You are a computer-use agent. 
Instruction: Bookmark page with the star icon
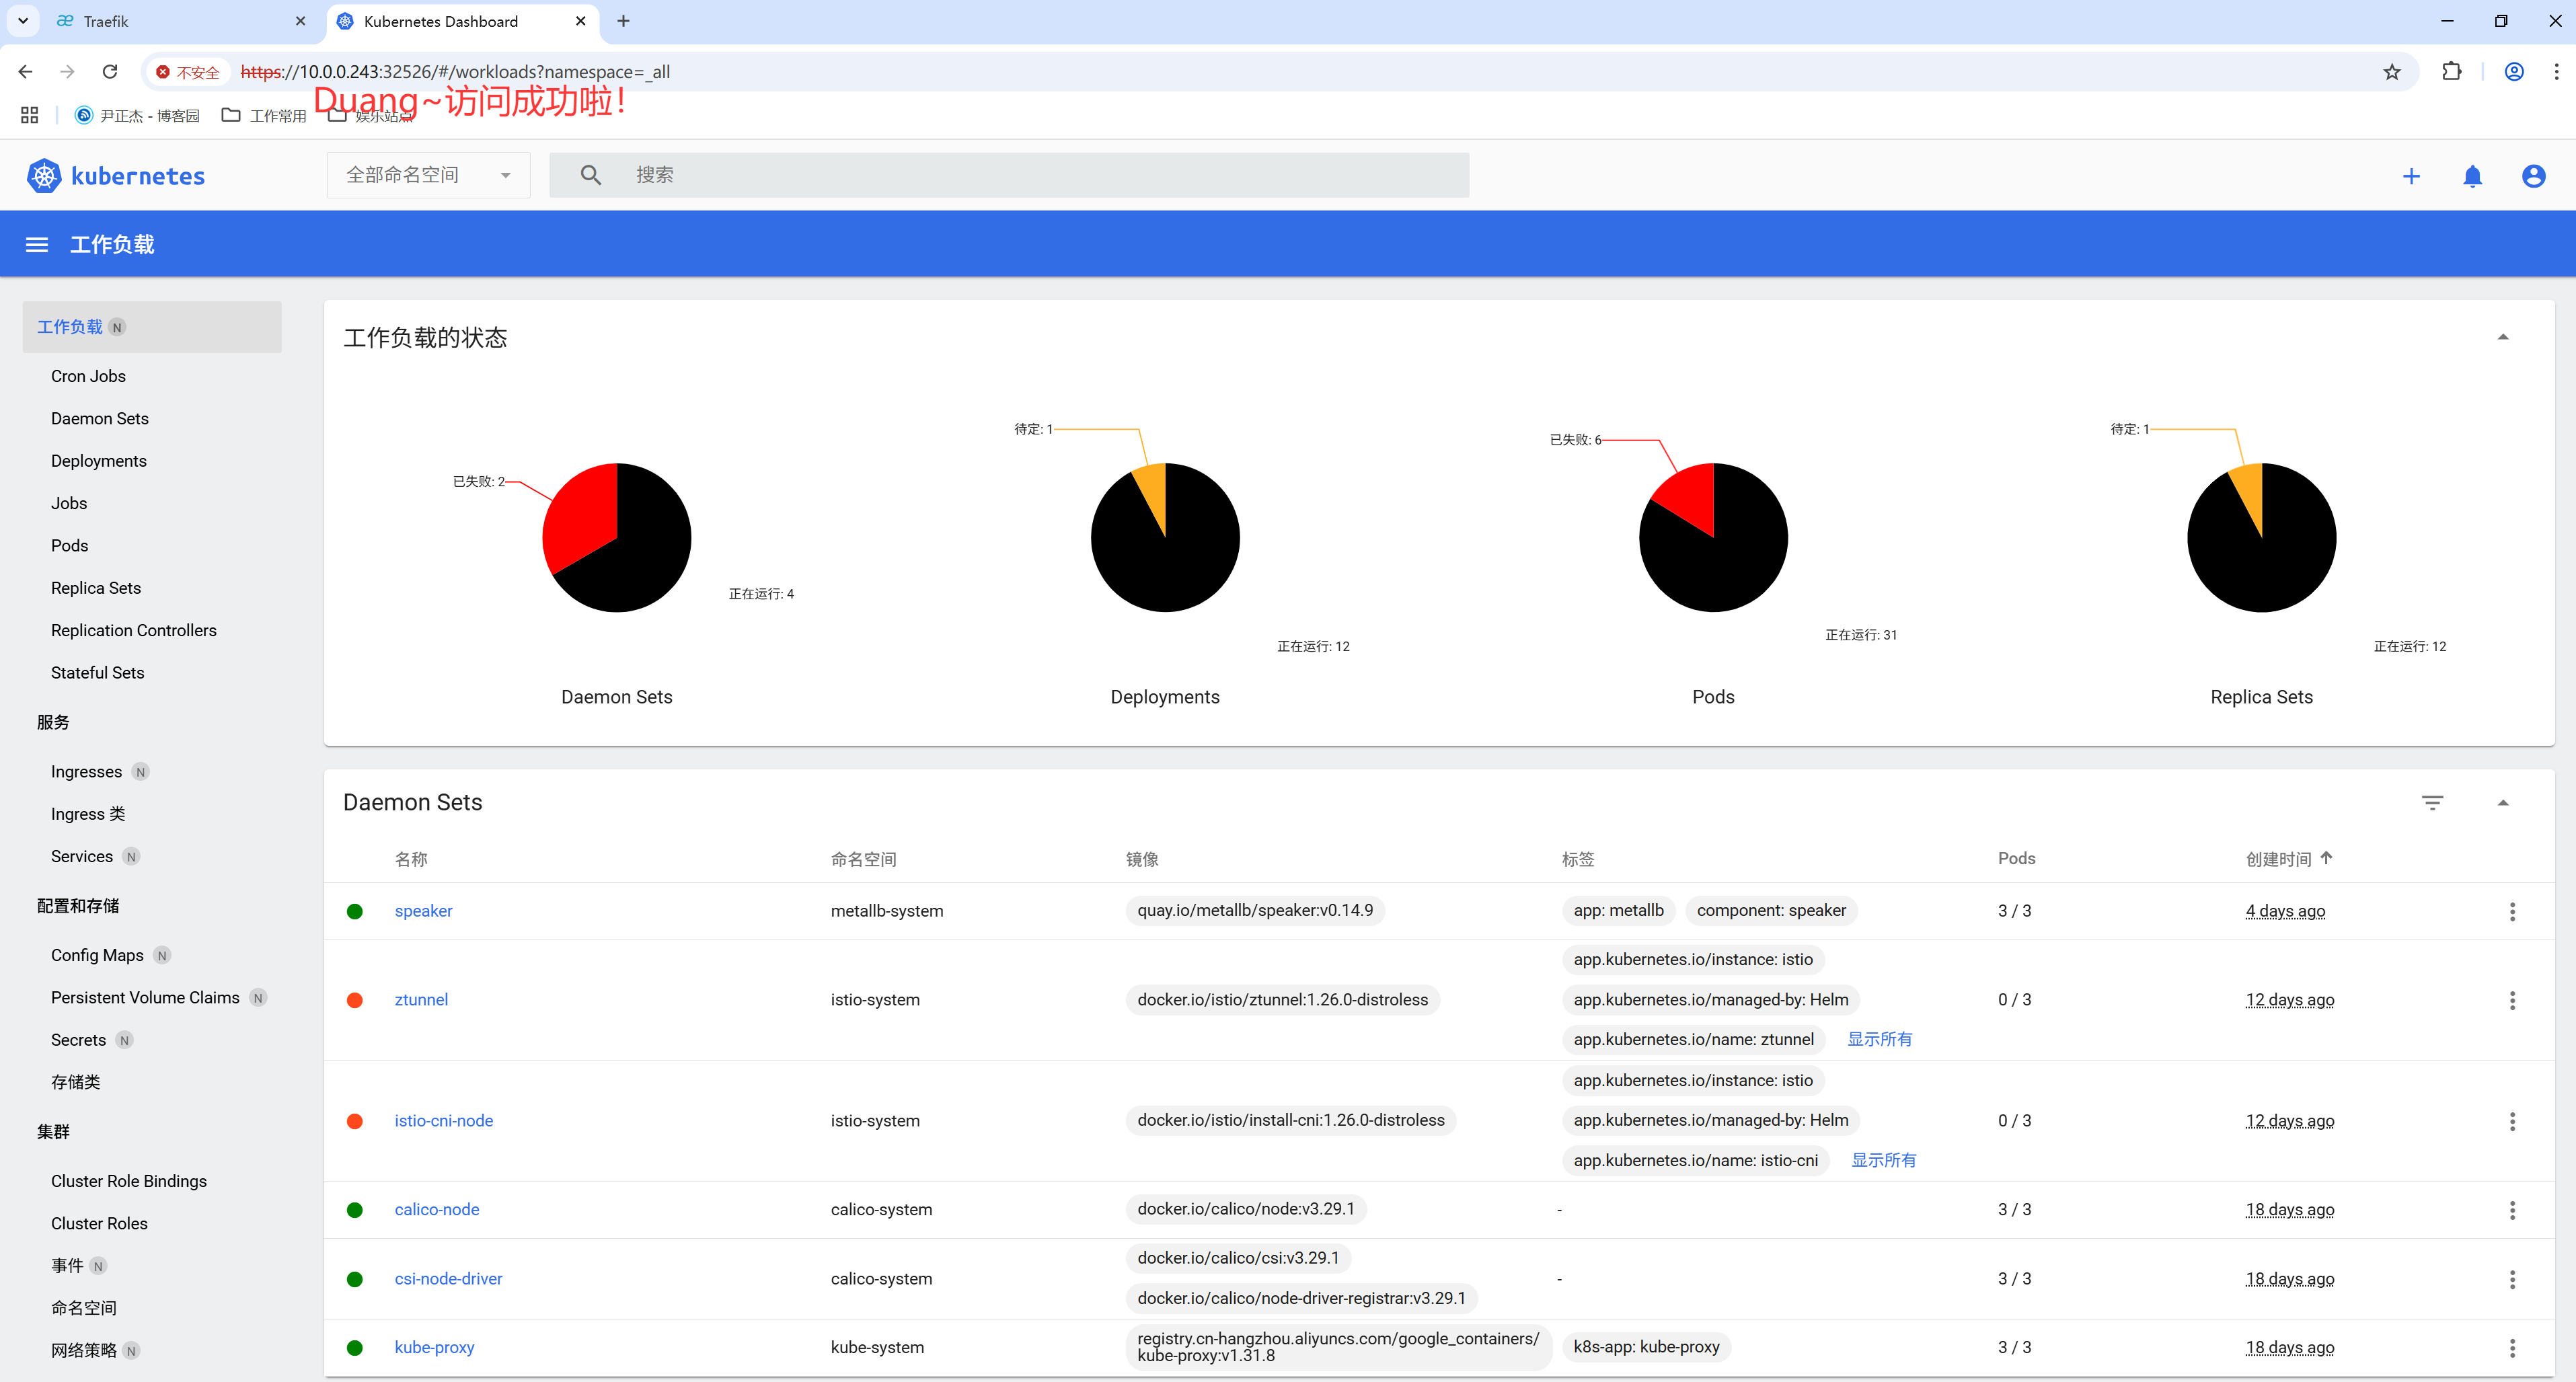coord(2391,72)
